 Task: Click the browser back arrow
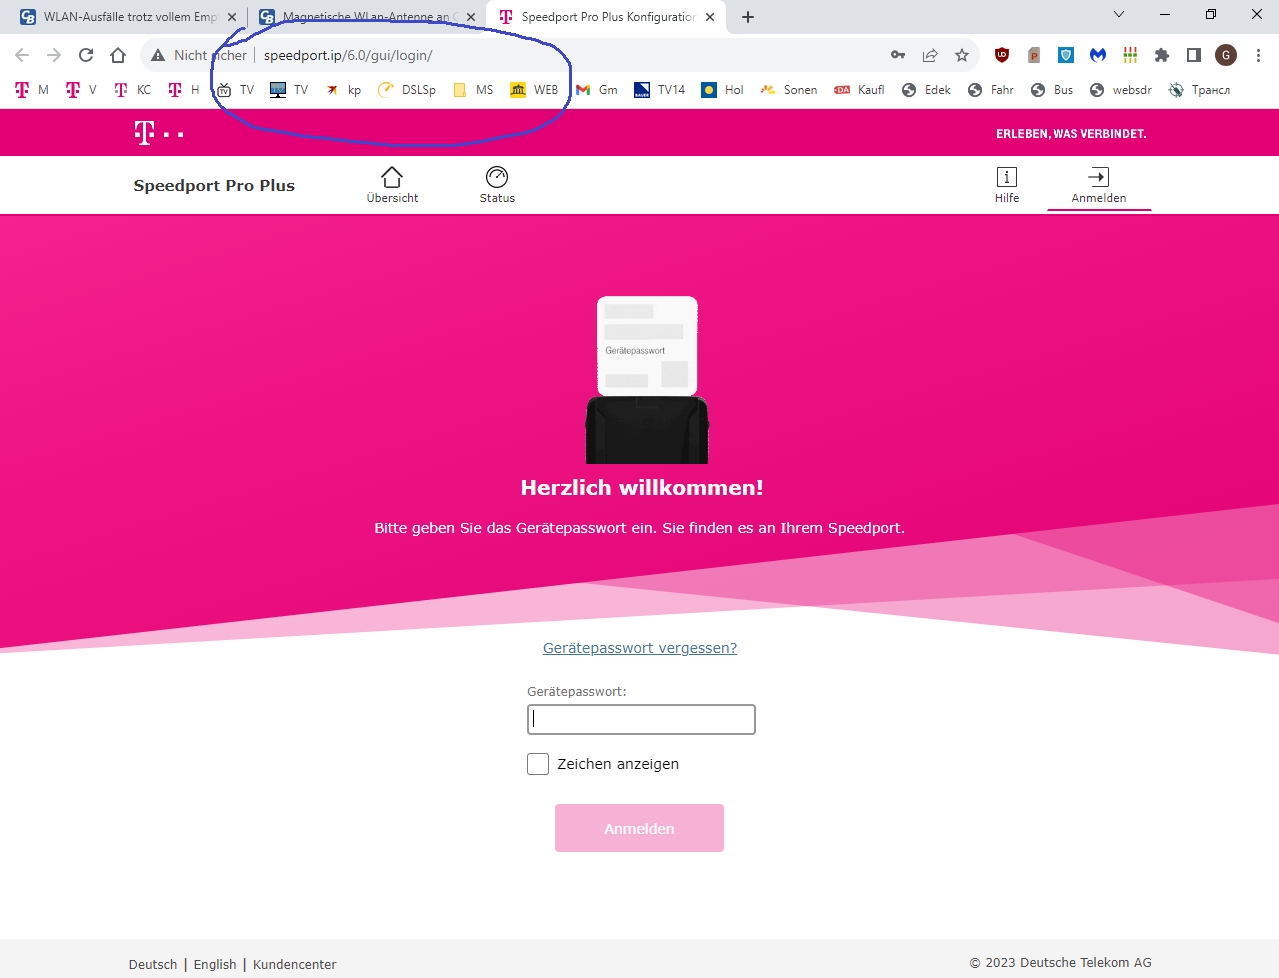click(x=22, y=55)
